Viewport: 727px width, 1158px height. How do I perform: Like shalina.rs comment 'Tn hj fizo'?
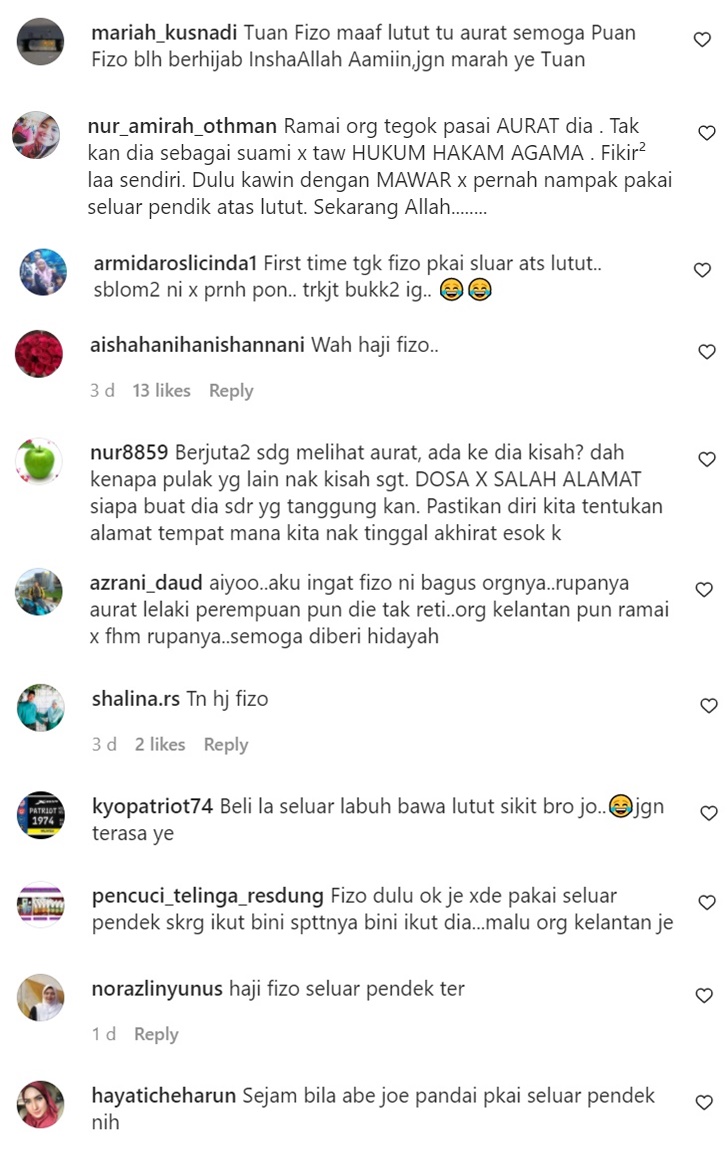709,705
